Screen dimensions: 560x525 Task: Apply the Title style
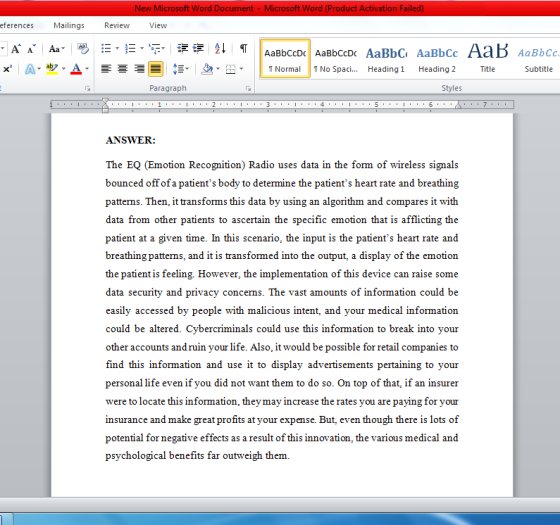[x=488, y=59]
